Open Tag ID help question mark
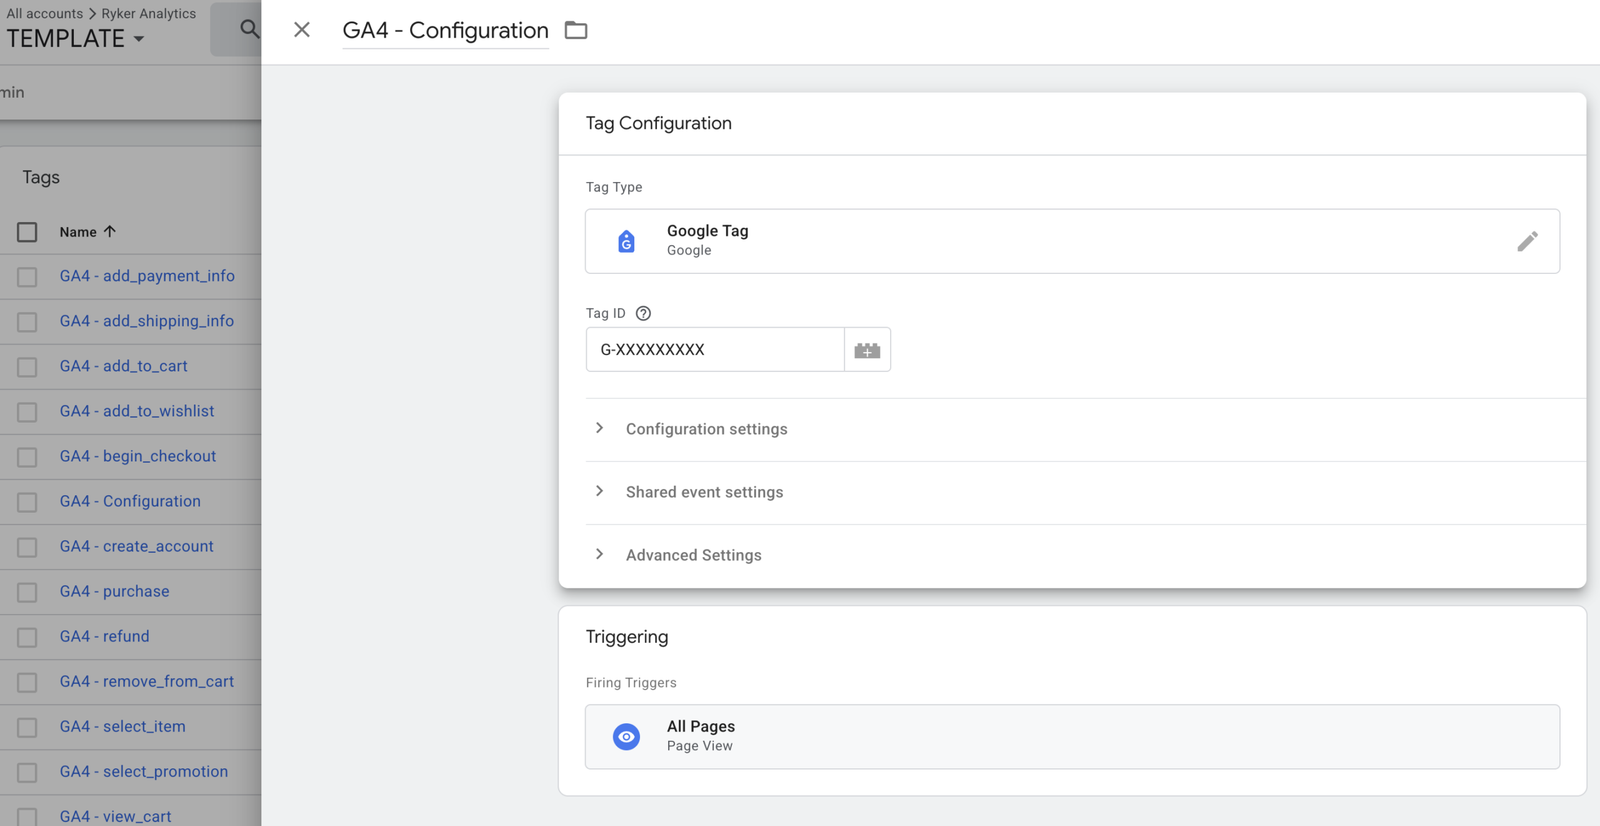1600x826 pixels. coord(643,313)
